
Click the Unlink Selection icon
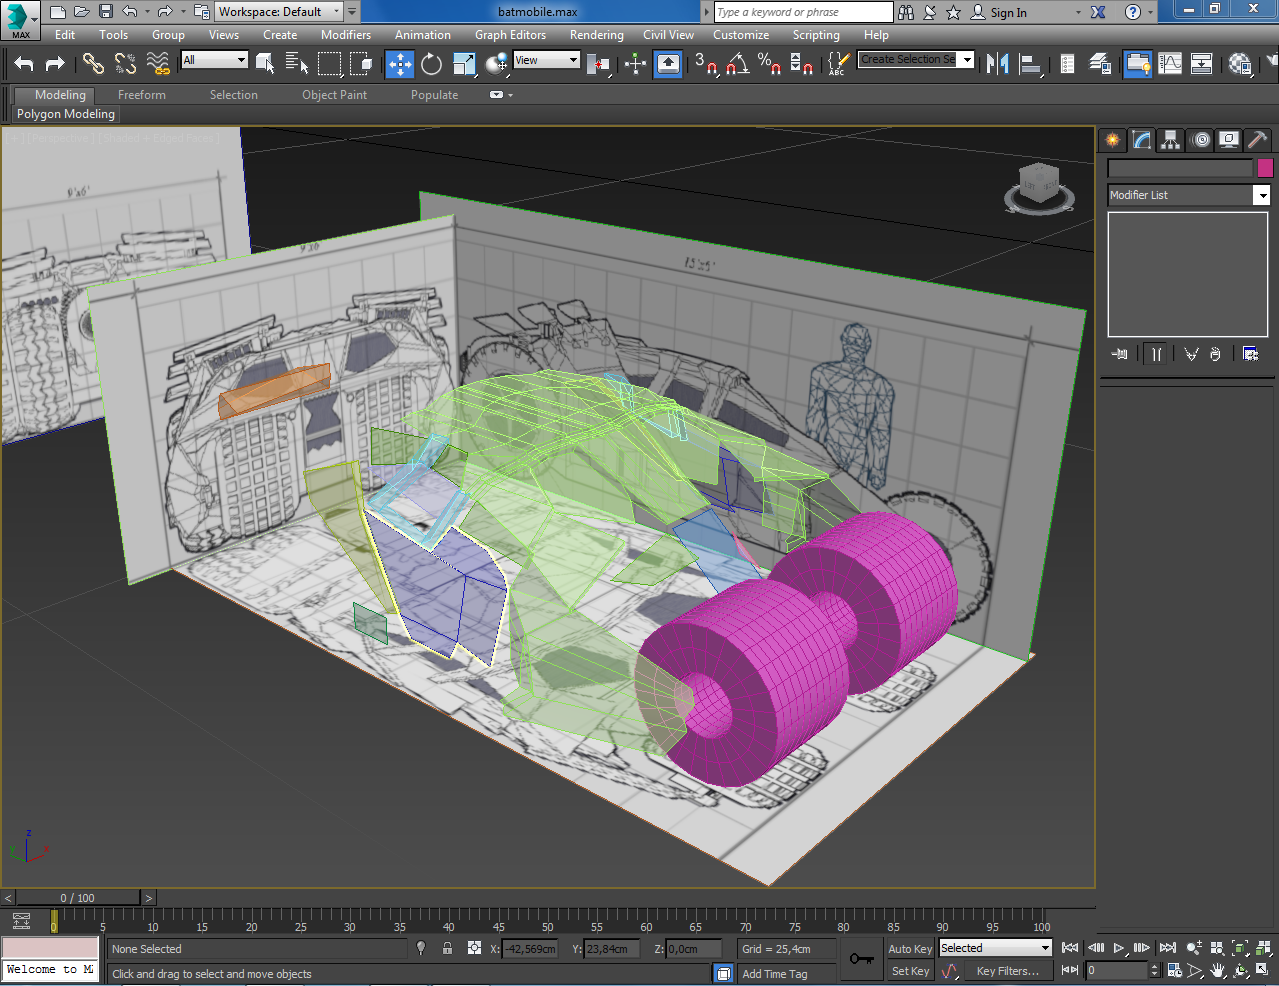coord(125,64)
